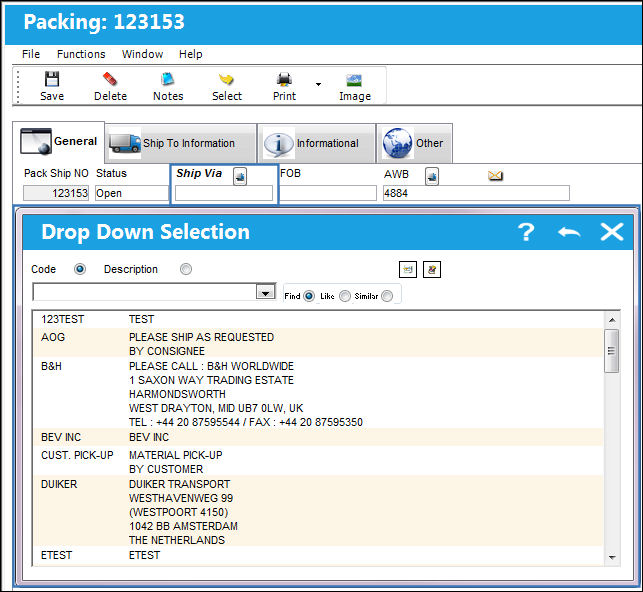This screenshot has height=592, width=643.
Task: Select the Similar search radio button
Action: 387,296
